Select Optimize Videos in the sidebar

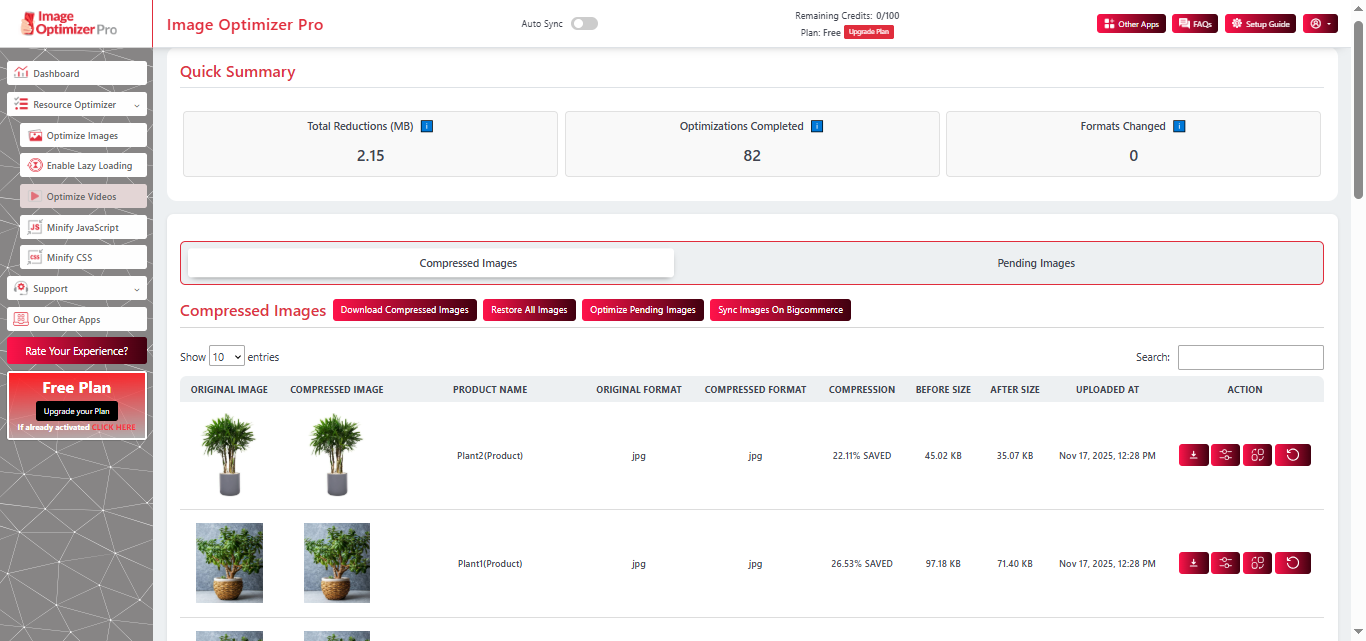83,196
